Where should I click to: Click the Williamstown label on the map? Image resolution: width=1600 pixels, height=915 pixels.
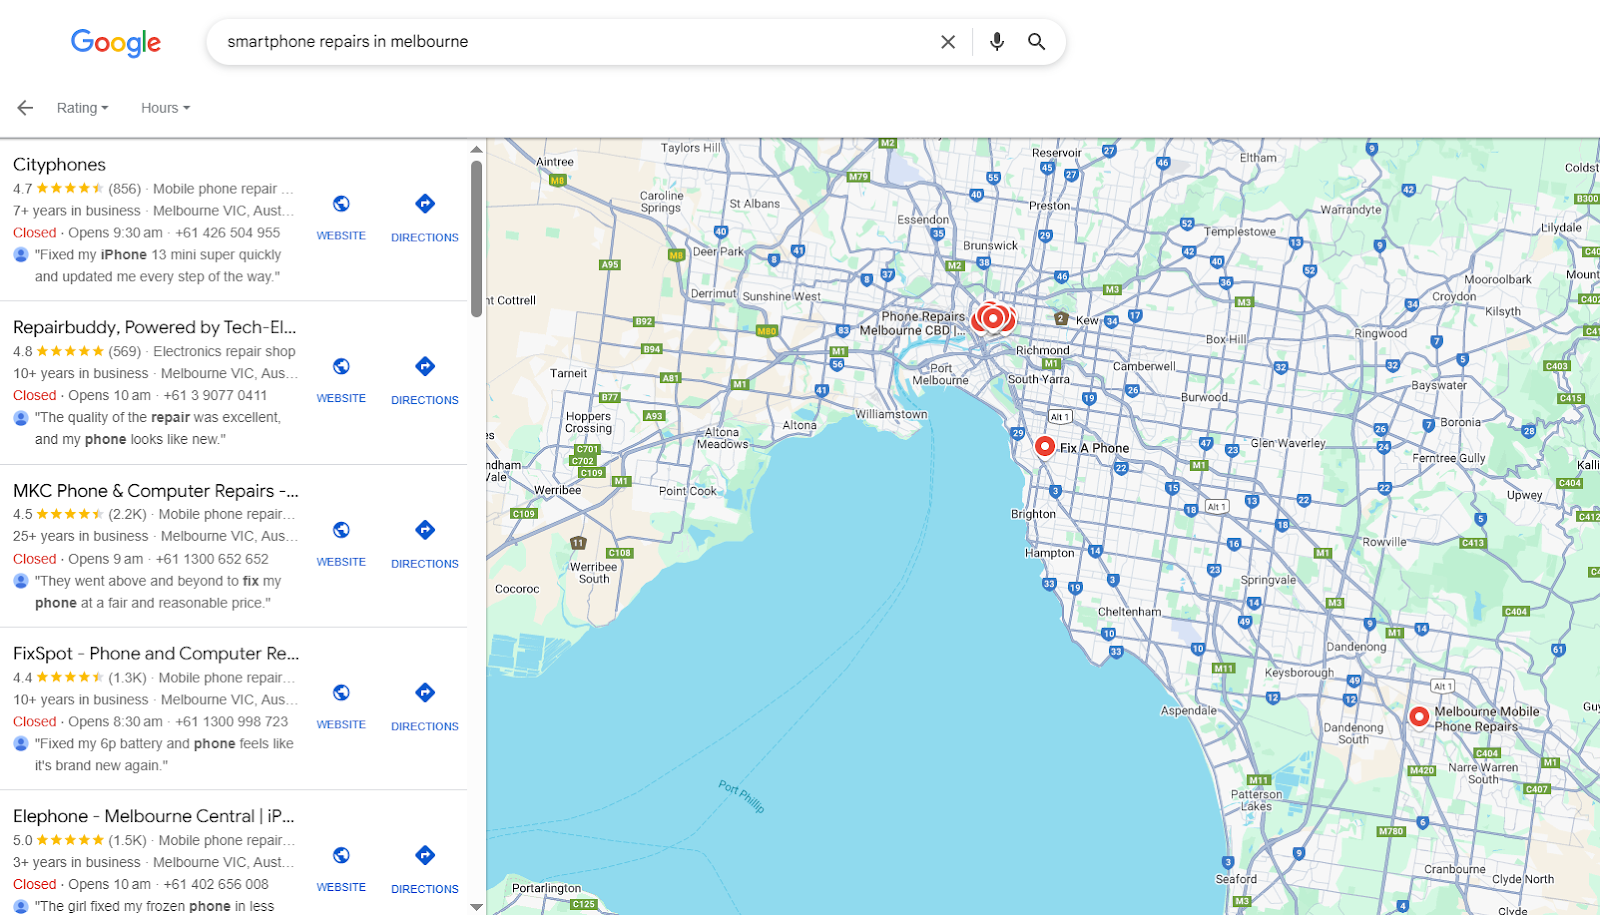pos(891,414)
